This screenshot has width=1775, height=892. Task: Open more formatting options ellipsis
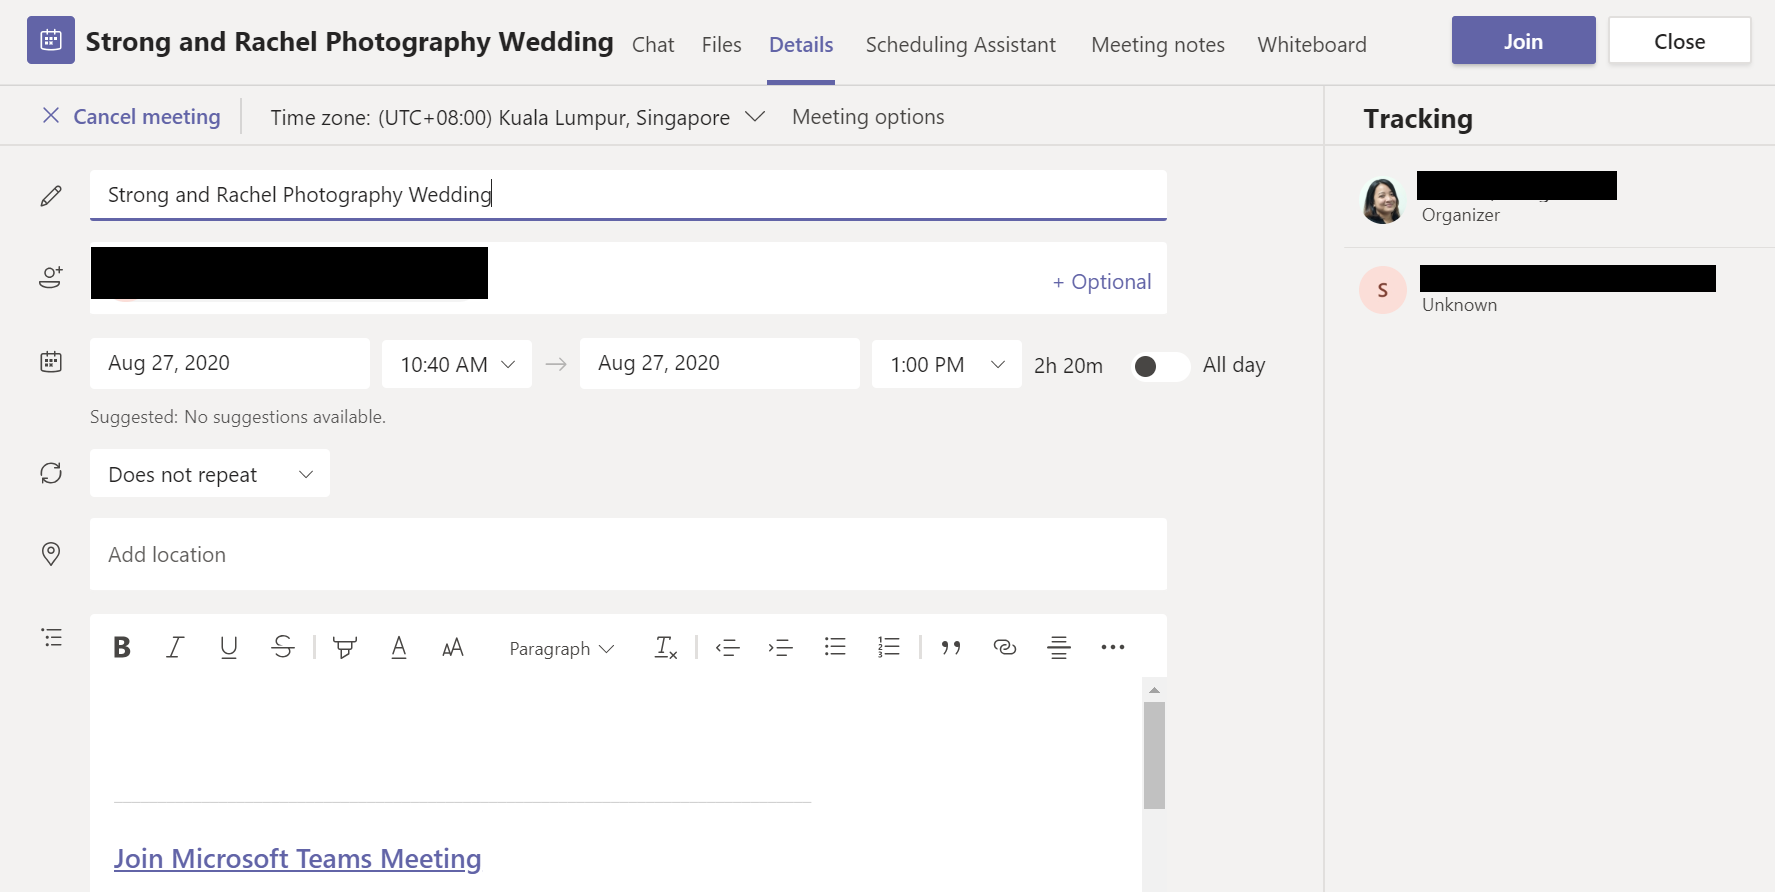point(1113,648)
